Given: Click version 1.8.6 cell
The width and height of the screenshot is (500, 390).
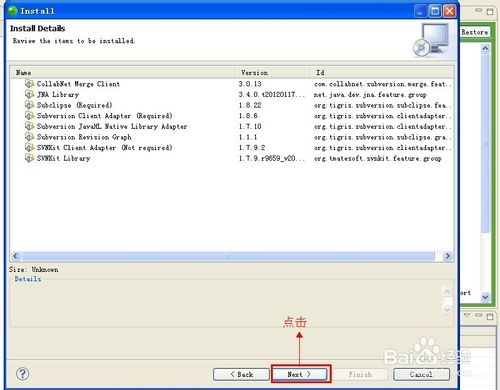Looking at the screenshot, I should (248, 116).
